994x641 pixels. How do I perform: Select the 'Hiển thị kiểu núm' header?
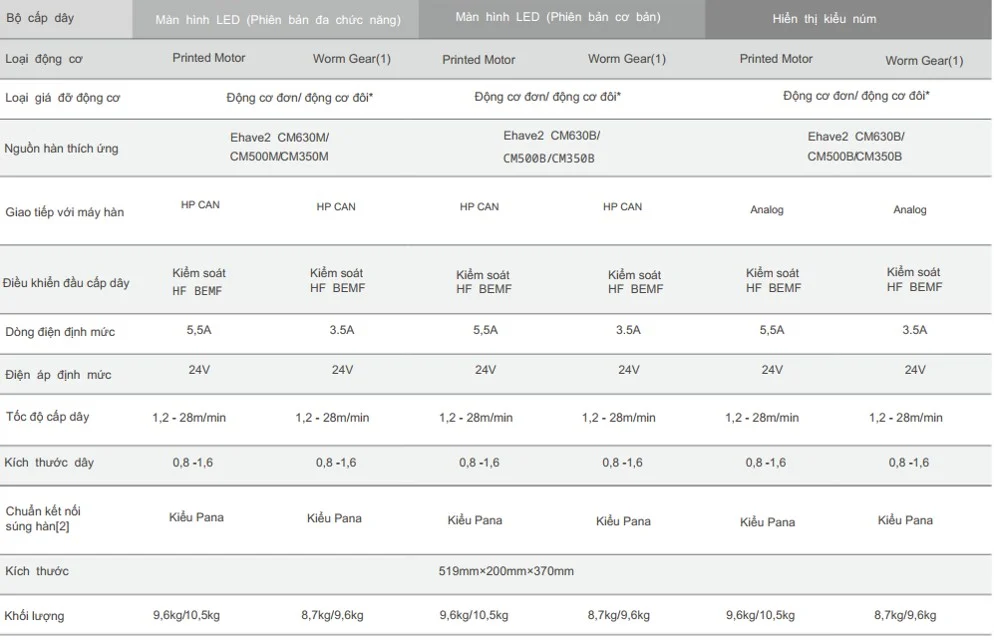(x=824, y=19)
